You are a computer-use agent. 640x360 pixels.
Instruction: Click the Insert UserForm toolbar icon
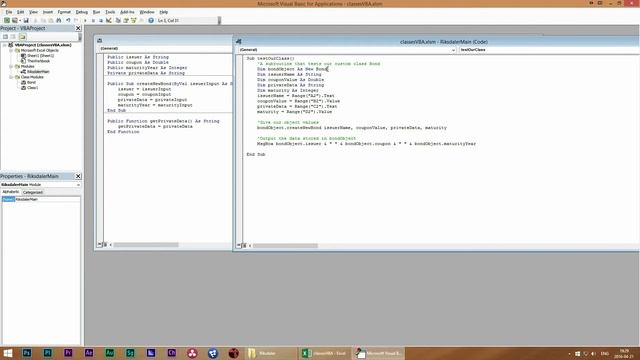14,20
